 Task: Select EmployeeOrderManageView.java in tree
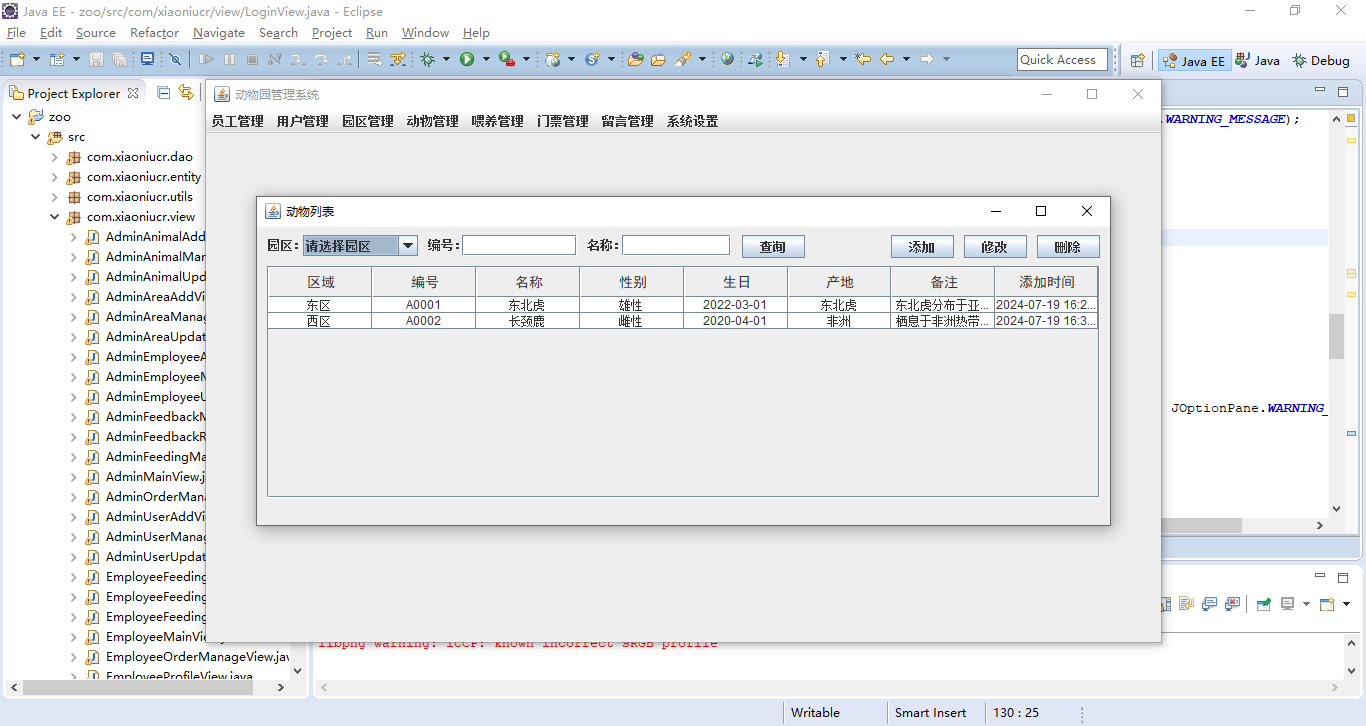[x=197, y=657]
